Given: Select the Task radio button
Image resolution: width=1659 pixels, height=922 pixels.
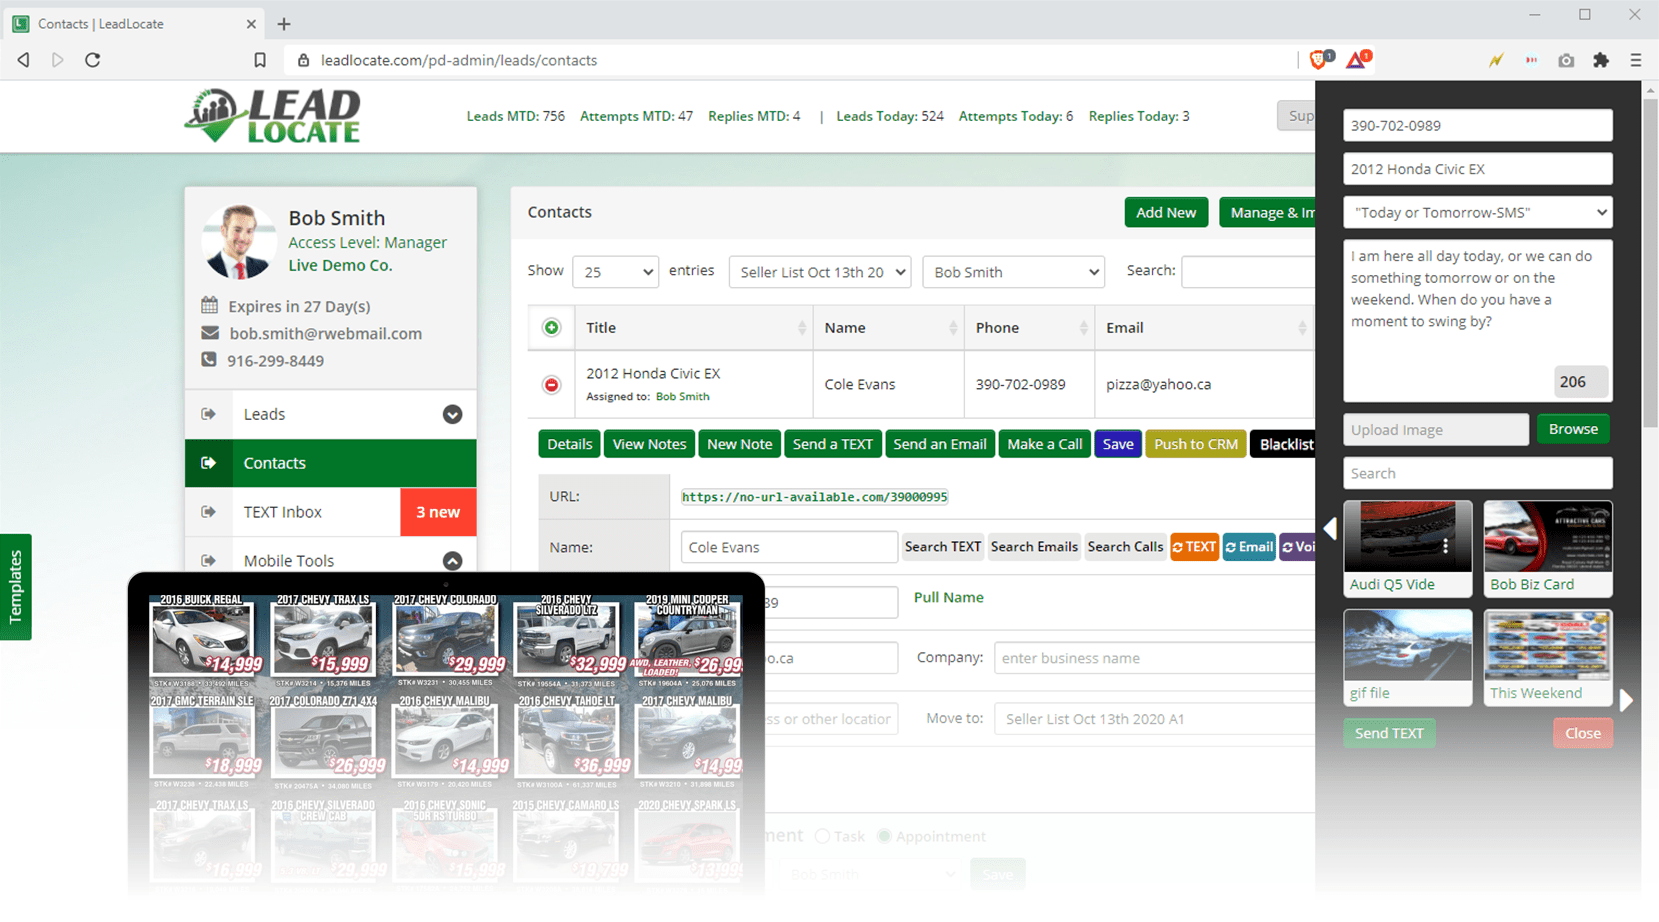Looking at the screenshot, I should [x=822, y=836].
